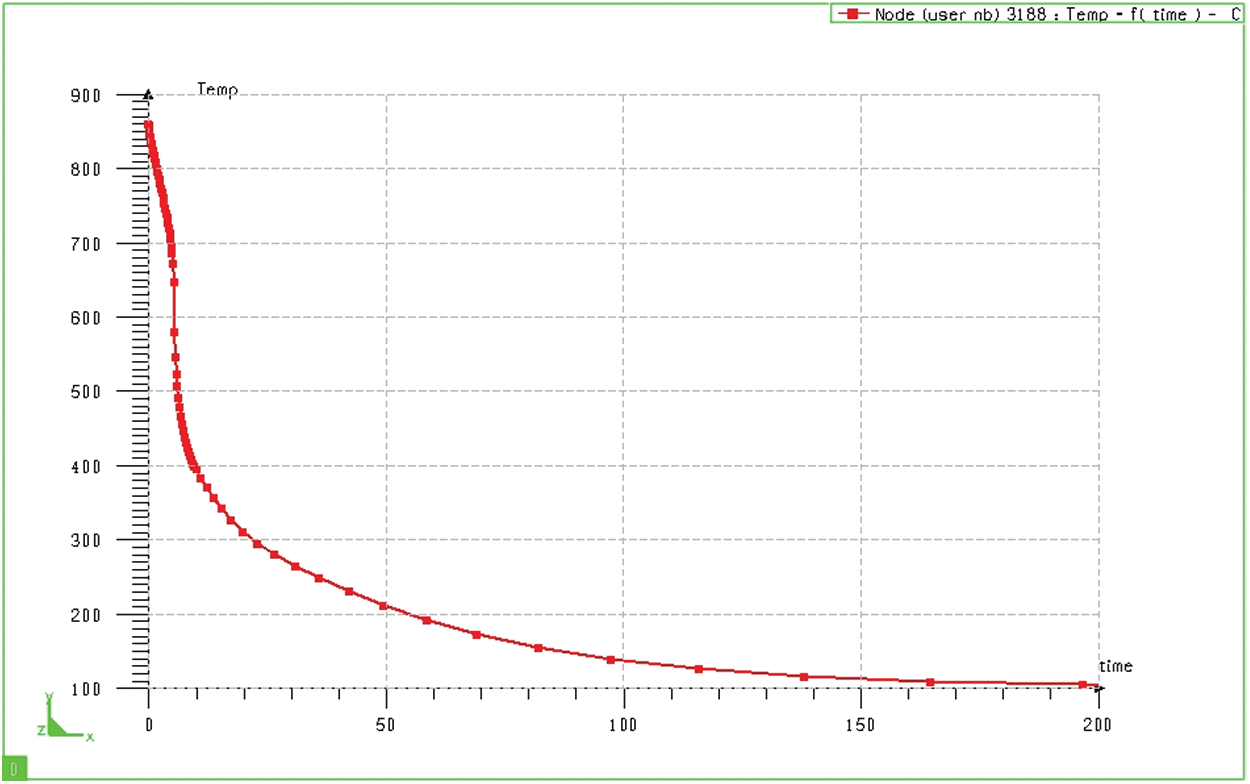Viewport: 1250px width, 784px height.
Task: Select the first data point at curve top
Action: tap(148, 125)
